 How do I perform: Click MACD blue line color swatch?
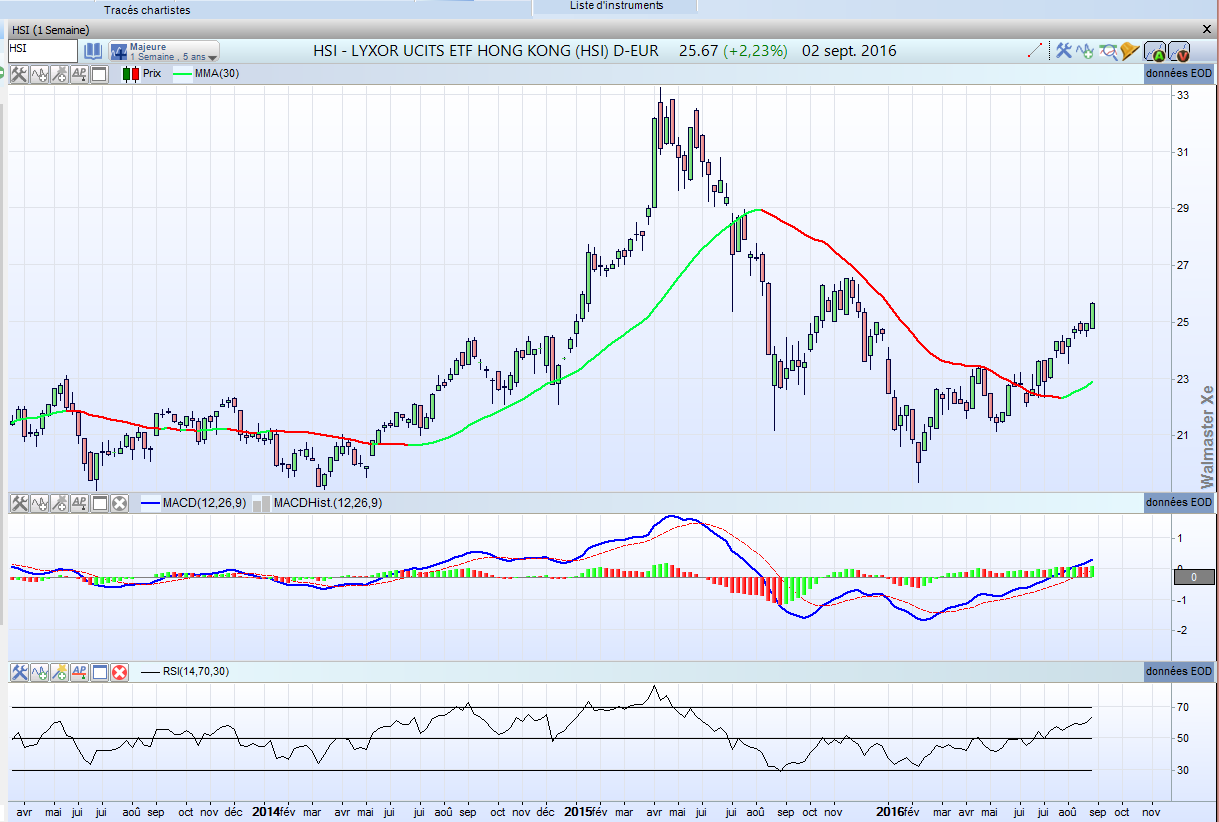pos(150,503)
